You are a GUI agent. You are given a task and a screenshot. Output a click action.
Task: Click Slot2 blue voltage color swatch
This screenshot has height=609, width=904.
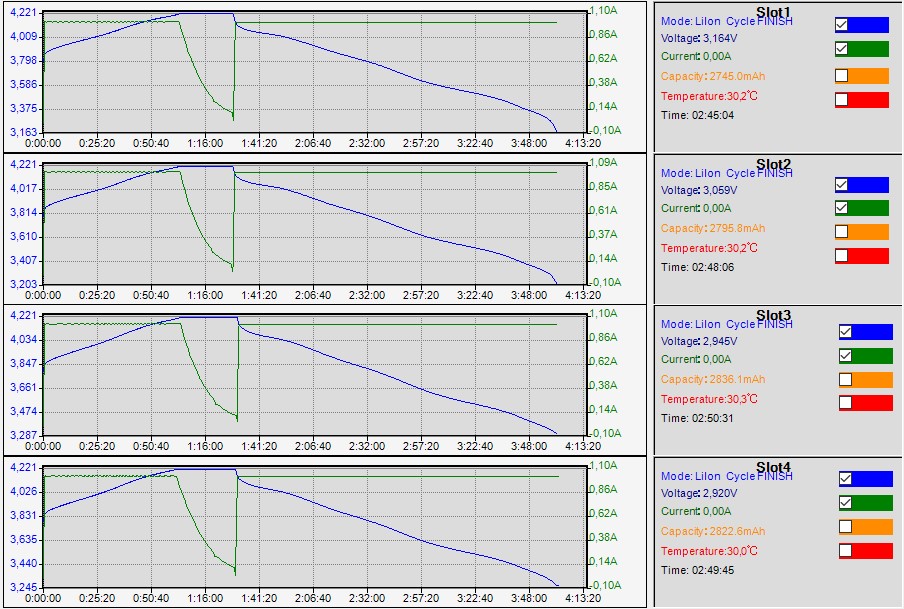[x=868, y=185]
